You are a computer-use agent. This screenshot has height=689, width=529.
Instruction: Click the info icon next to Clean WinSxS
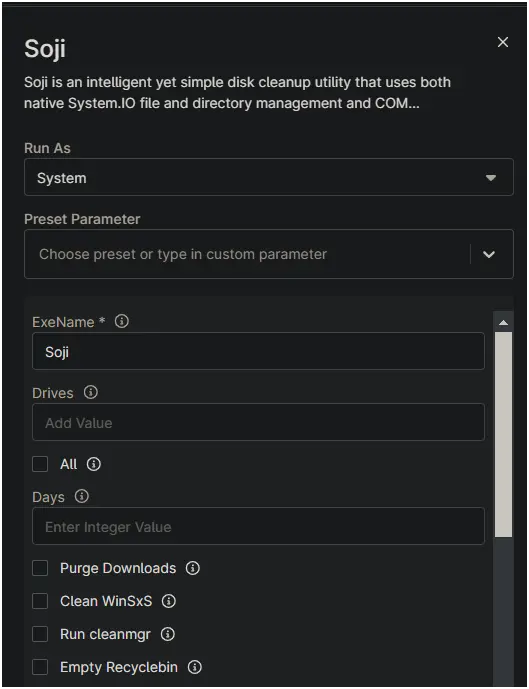coord(169,601)
